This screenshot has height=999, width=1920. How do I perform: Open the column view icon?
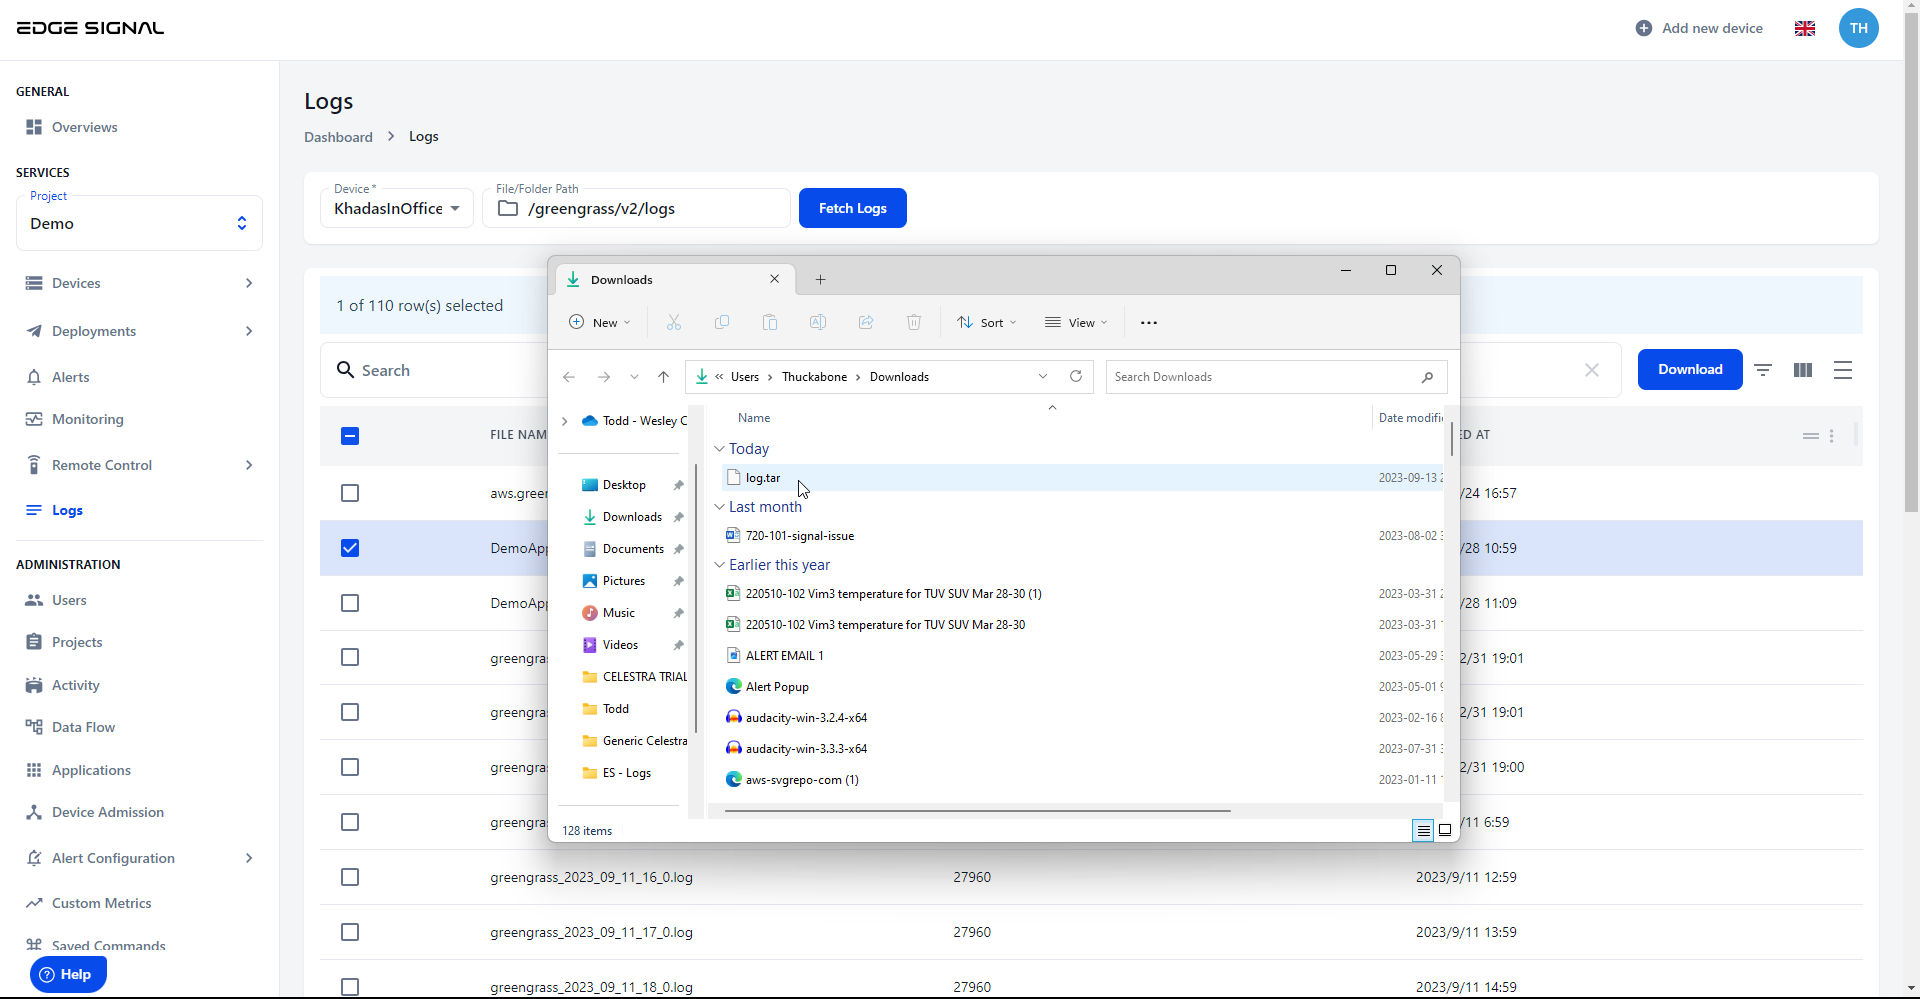coord(1803,370)
